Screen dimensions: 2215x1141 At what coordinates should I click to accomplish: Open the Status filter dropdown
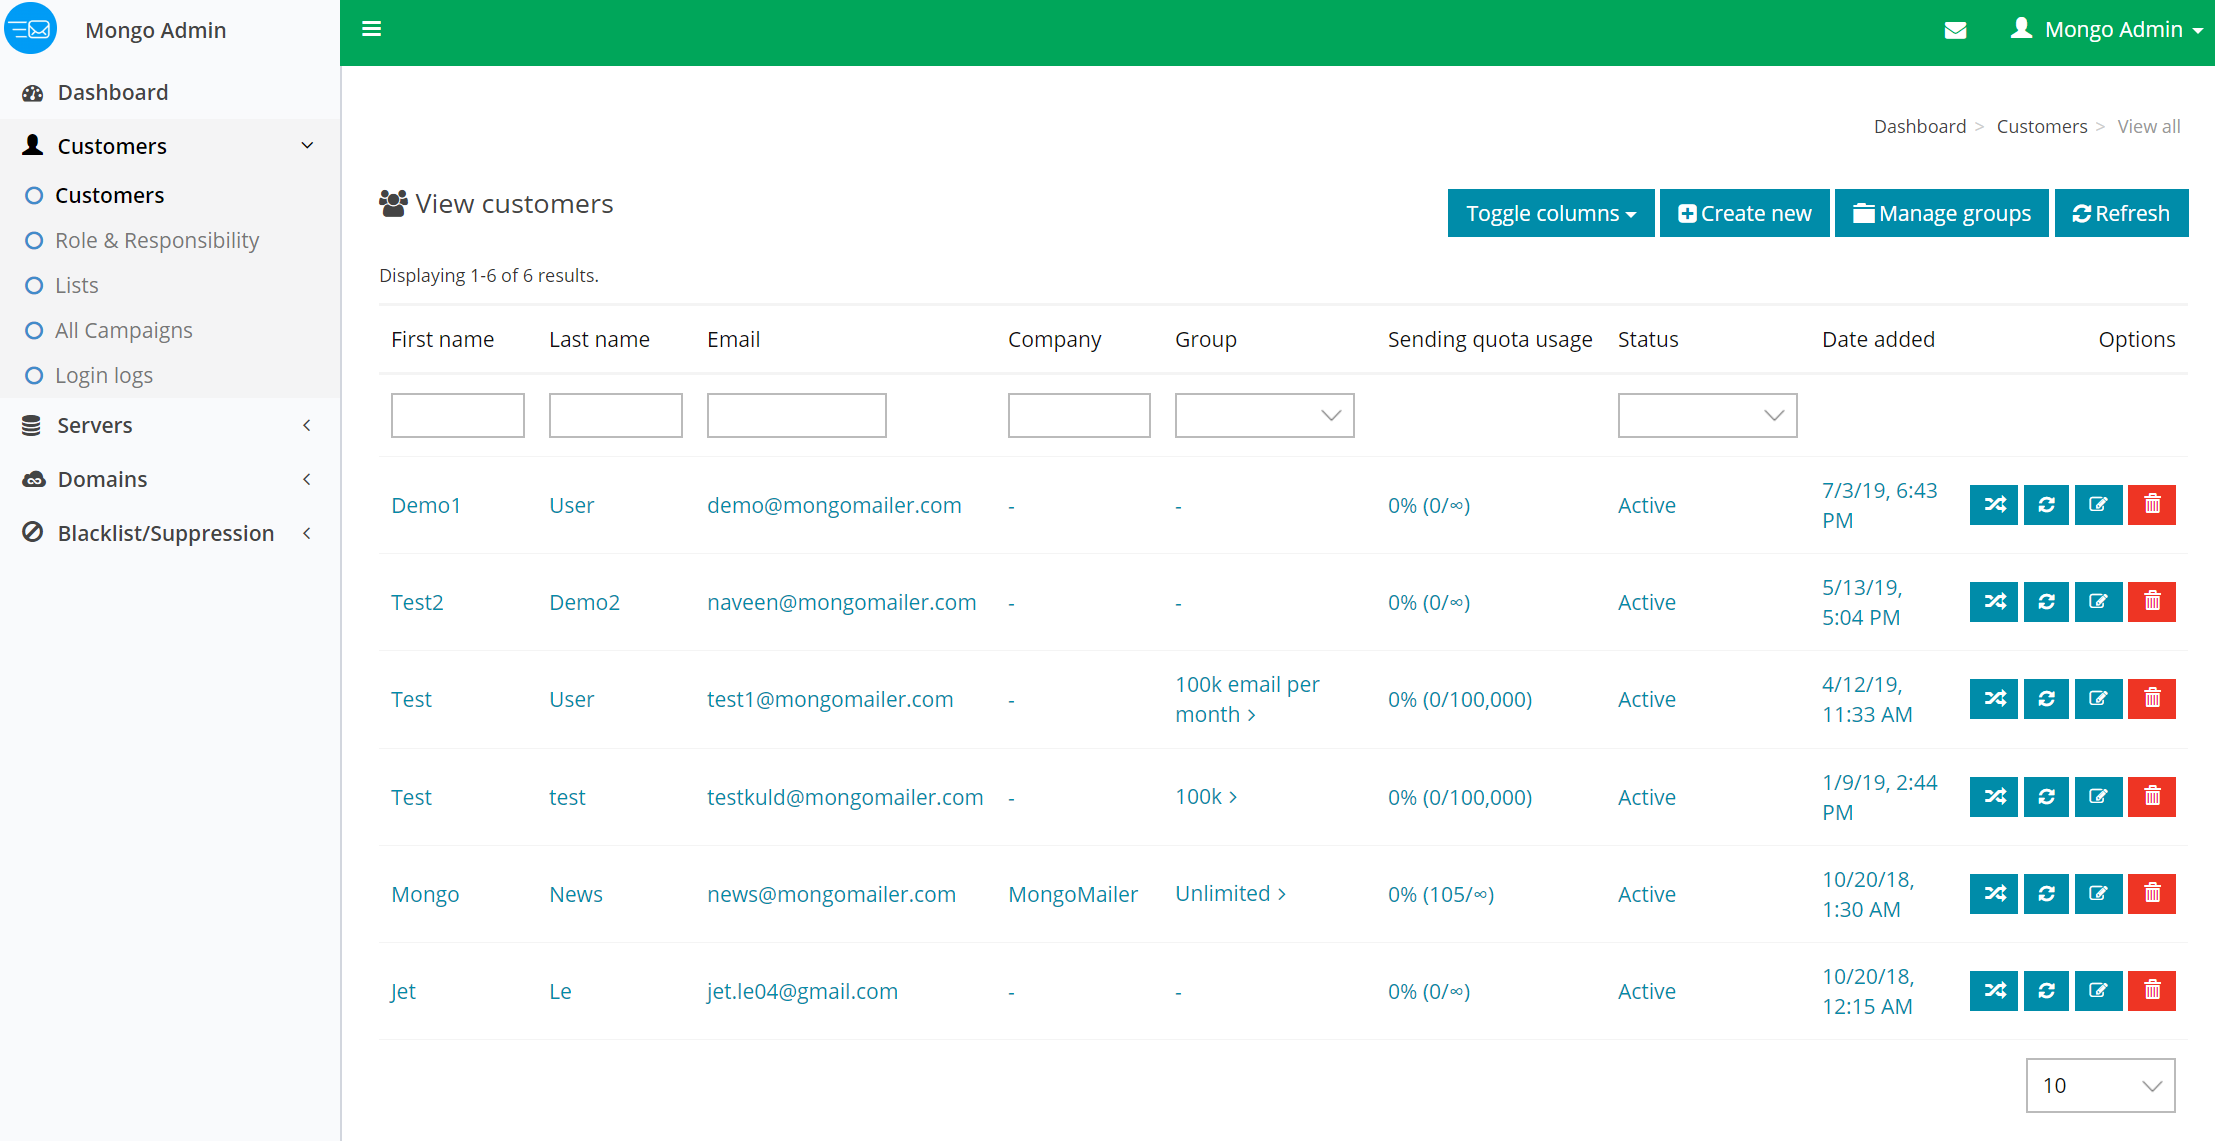coord(1708,415)
